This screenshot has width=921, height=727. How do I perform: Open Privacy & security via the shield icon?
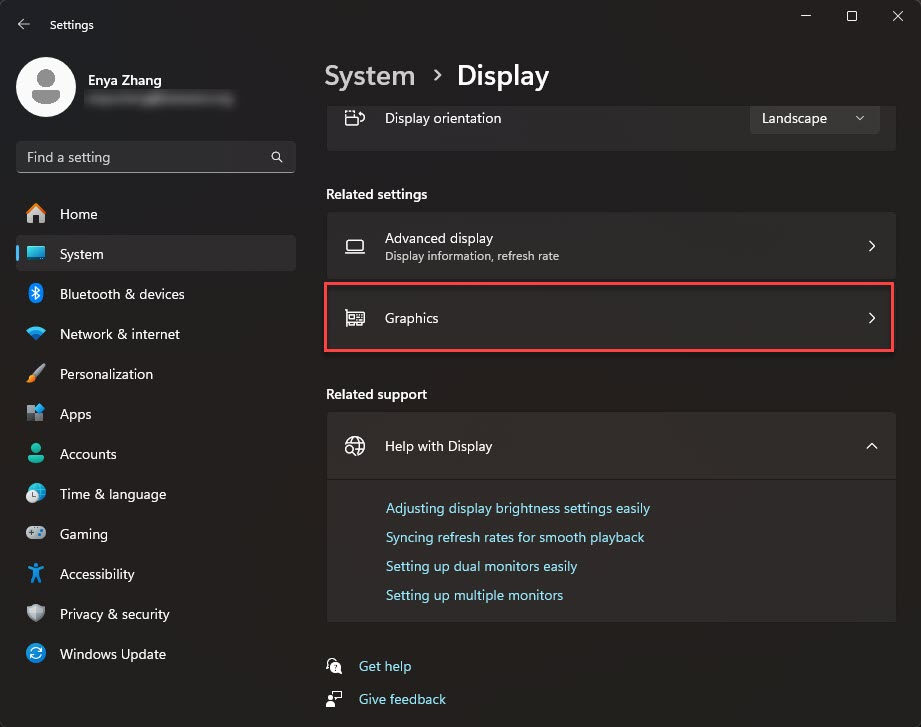coord(34,614)
